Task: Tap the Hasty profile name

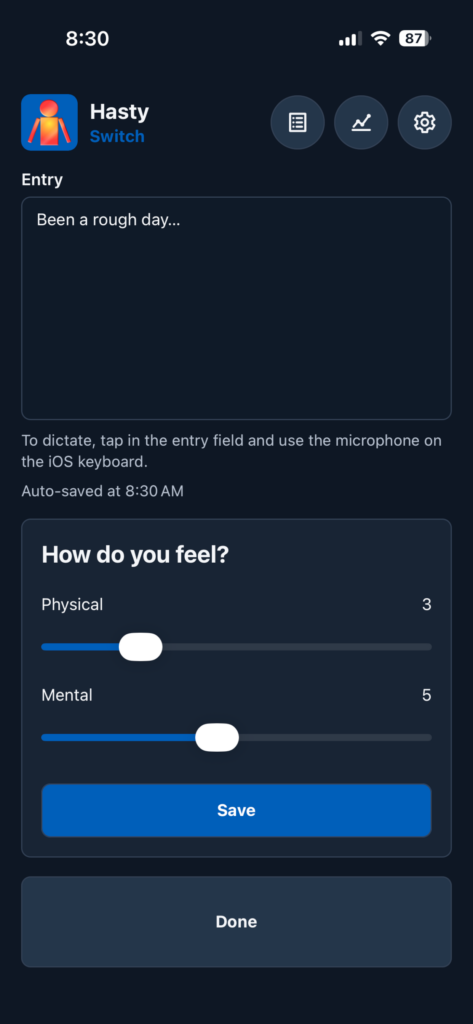Action: (x=119, y=112)
